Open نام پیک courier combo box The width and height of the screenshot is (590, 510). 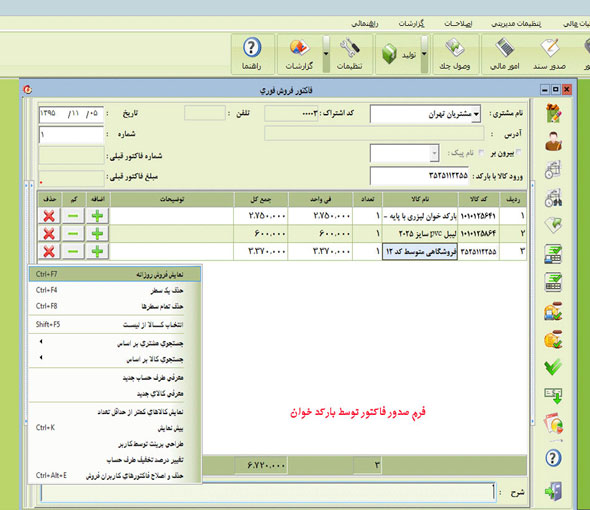(404, 153)
